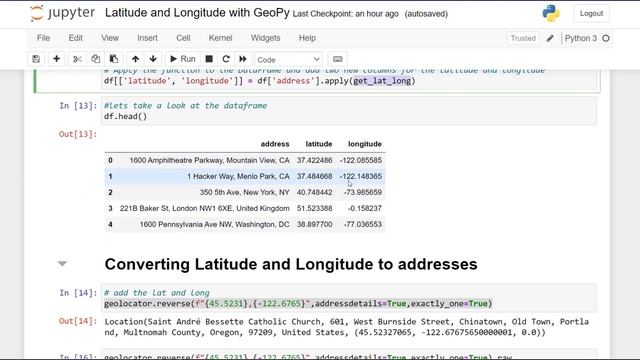This screenshot has height=360, width=640.
Task: Select the 1600 Pennsylvania Ave NW cell
Action: (x=214, y=224)
